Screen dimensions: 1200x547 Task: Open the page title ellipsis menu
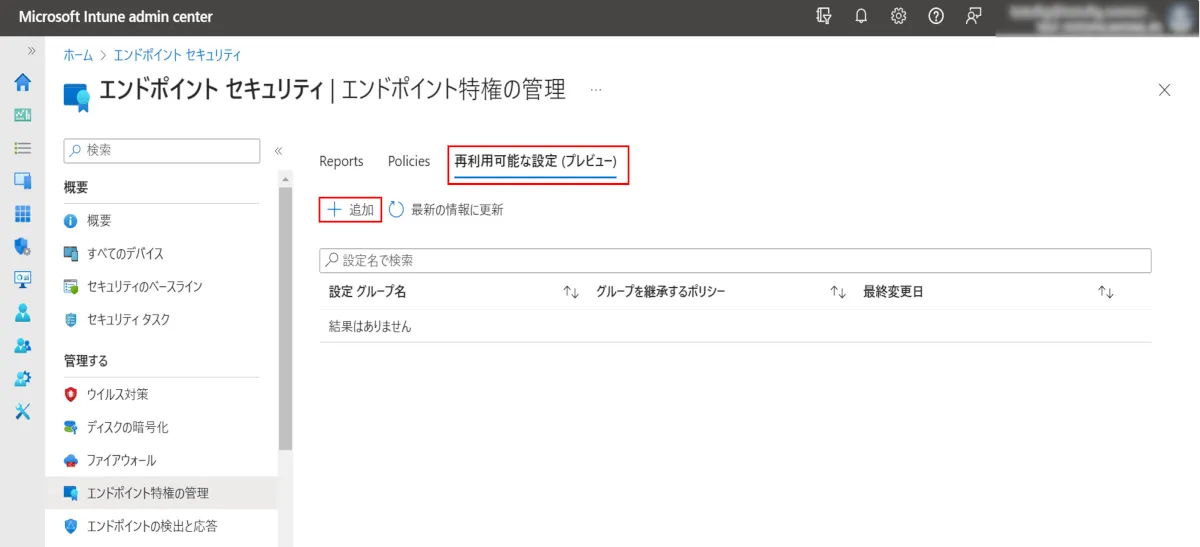[x=596, y=90]
